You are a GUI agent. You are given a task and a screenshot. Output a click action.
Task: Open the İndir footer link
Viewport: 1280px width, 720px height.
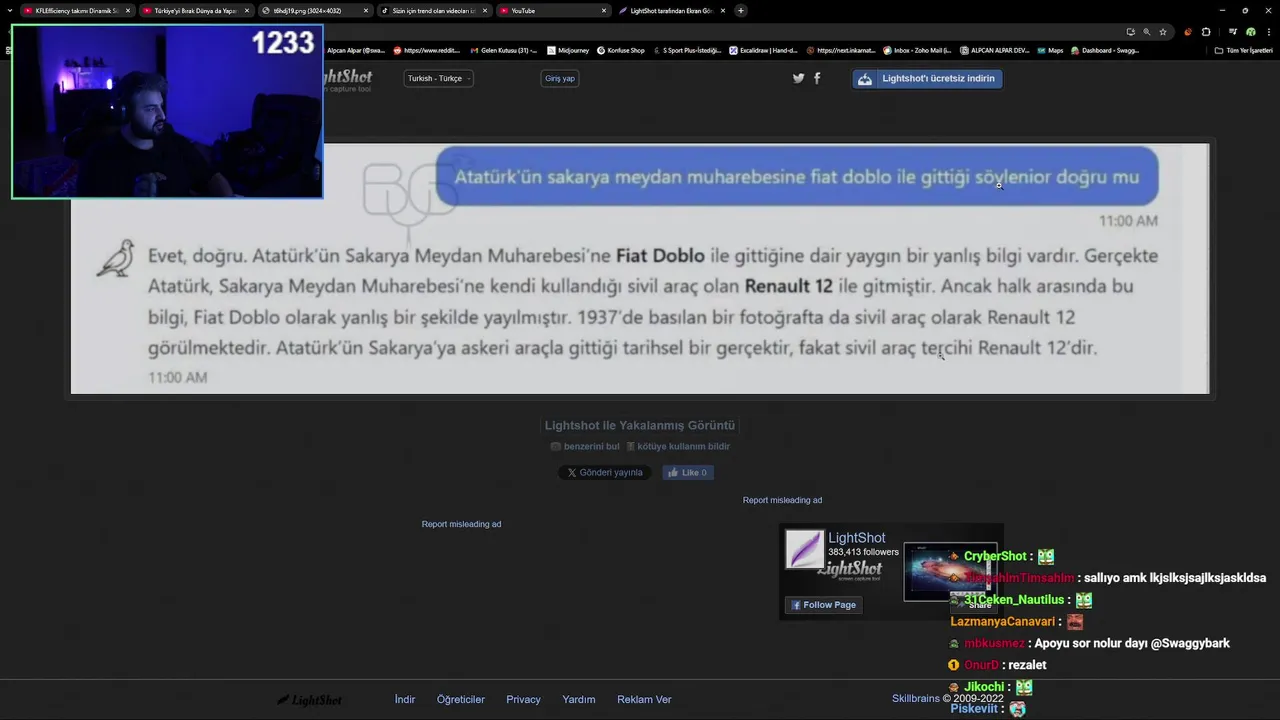pos(405,700)
